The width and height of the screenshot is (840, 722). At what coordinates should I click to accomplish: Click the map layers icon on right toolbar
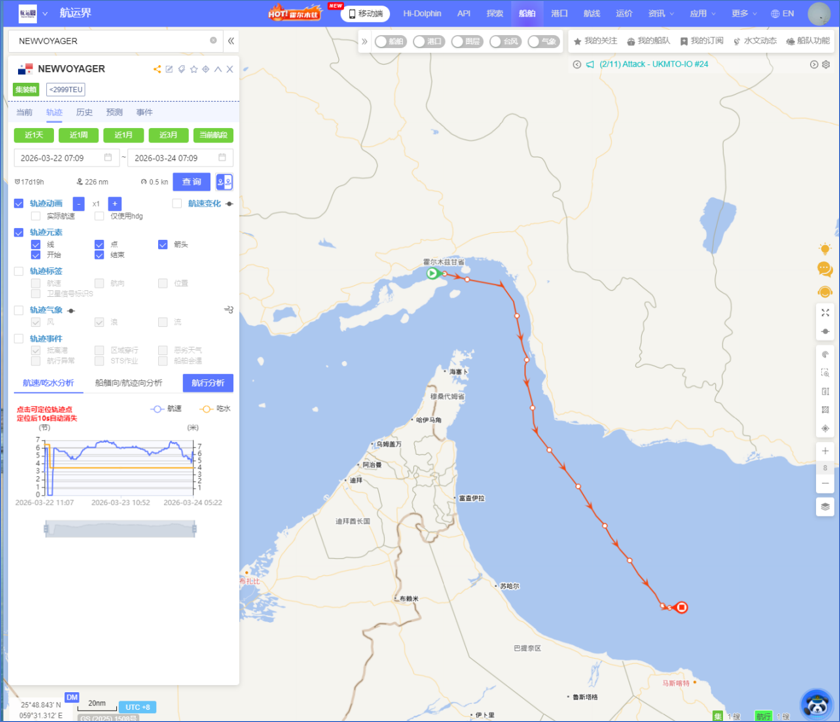[x=825, y=507]
